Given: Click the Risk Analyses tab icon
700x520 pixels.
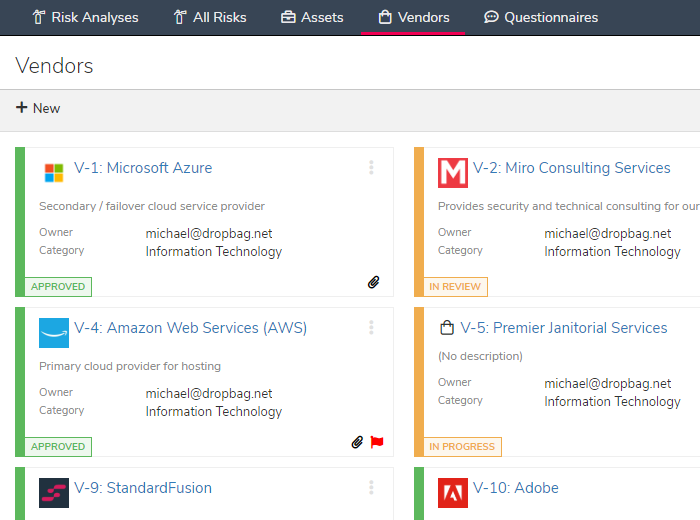Looking at the screenshot, I should click(x=39, y=17).
